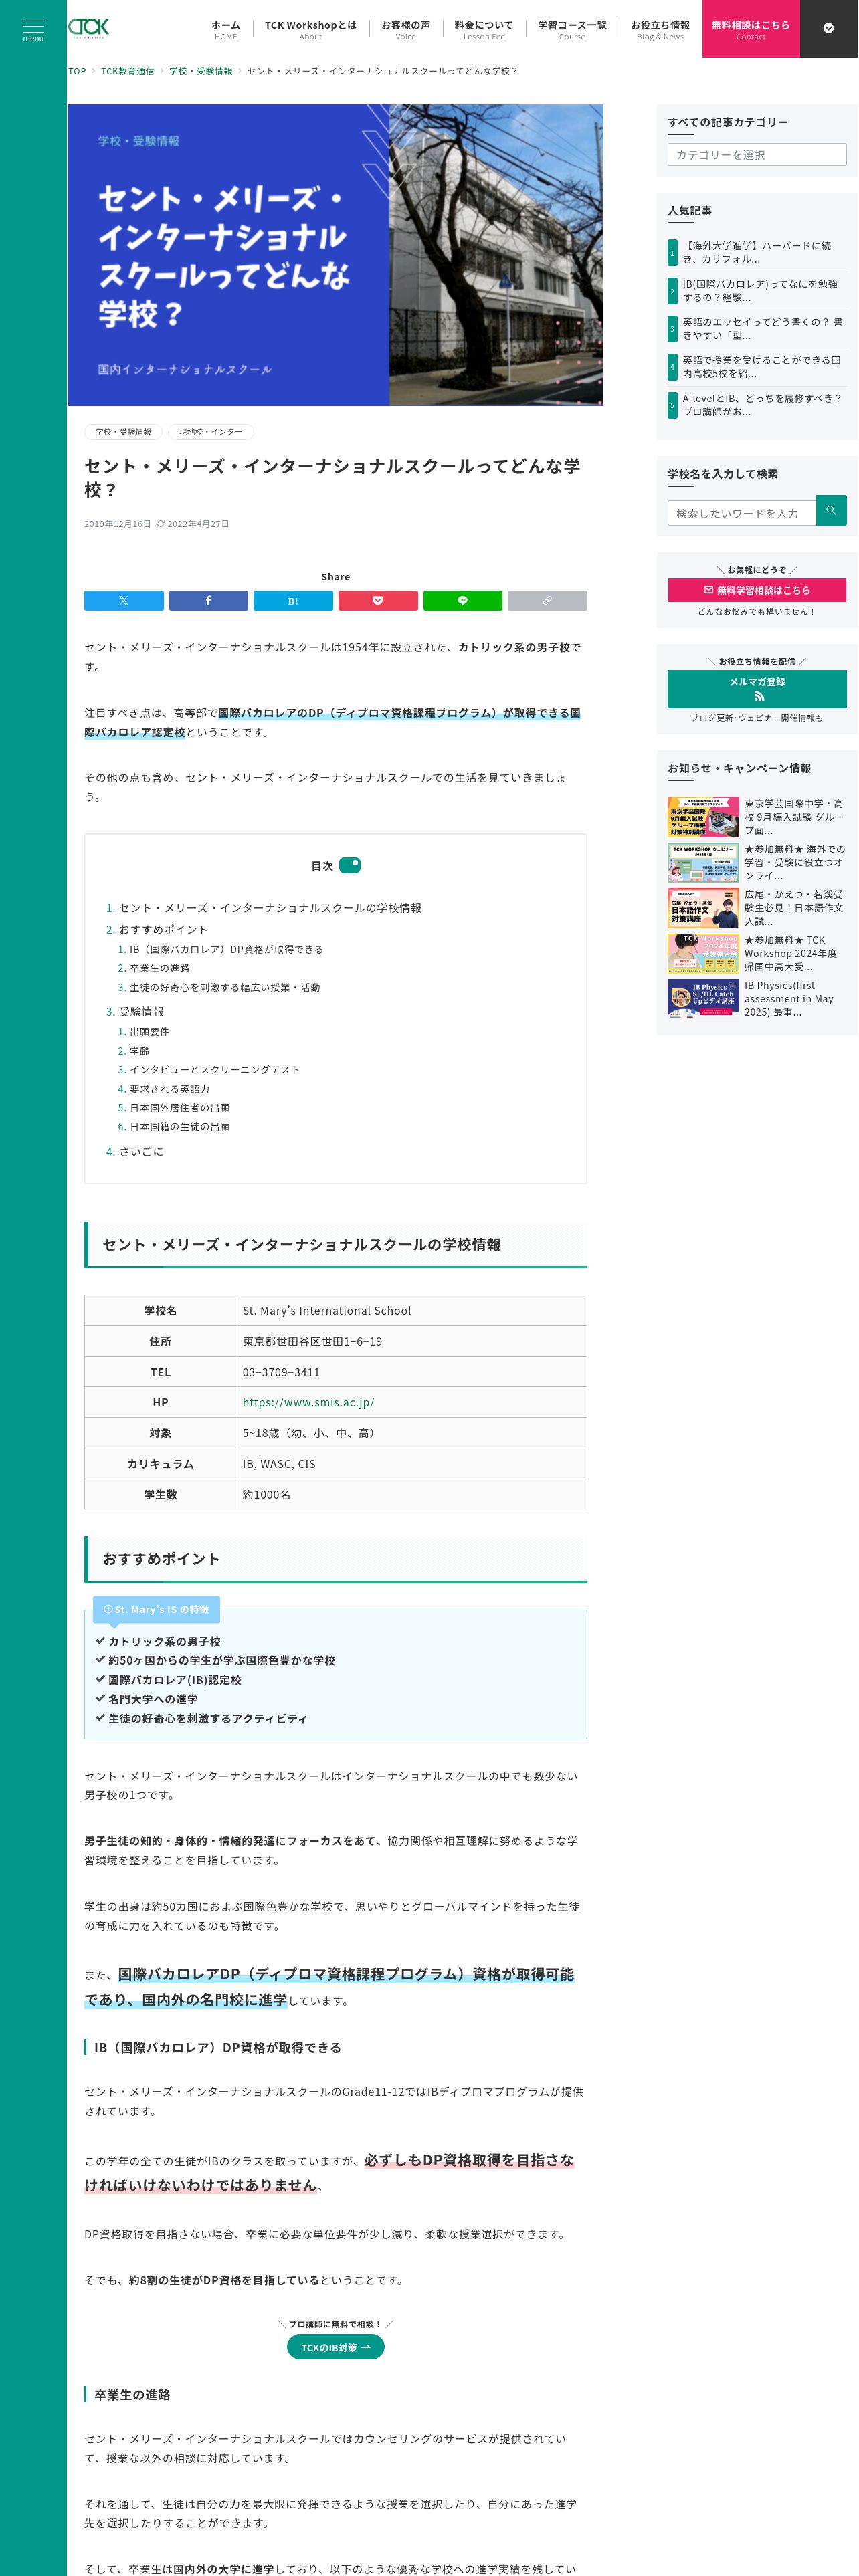Select the 学校・受験情報 tag below hero
859x2576 pixels.
[124, 432]
